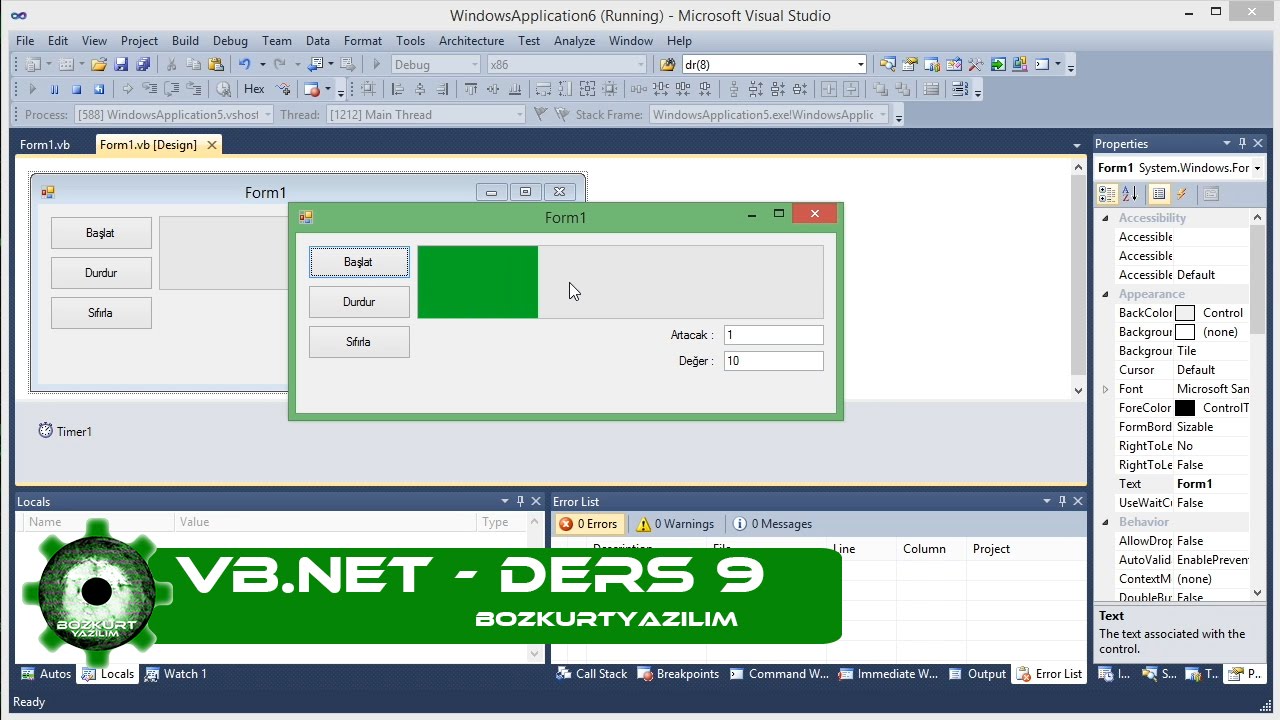Click the Tab Order layout icon
The image size is (1280, 720).
(x=958, y=89)
